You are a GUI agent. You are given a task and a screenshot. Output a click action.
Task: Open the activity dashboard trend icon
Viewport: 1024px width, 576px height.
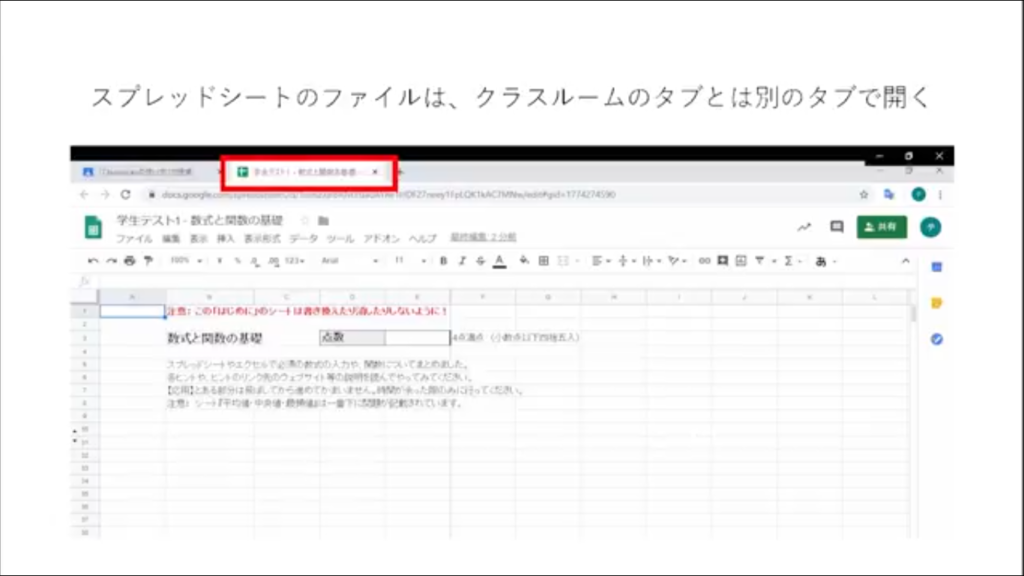pyautogui.click(x=804, y=227)
